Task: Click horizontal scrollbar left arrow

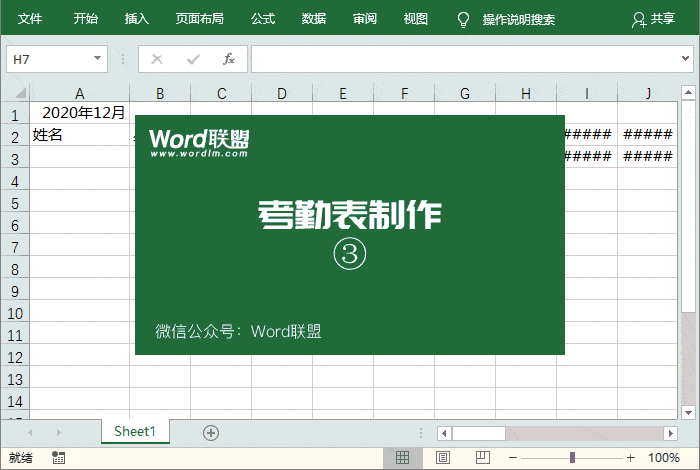Action: pyautogui.click(x=444, y=433)
